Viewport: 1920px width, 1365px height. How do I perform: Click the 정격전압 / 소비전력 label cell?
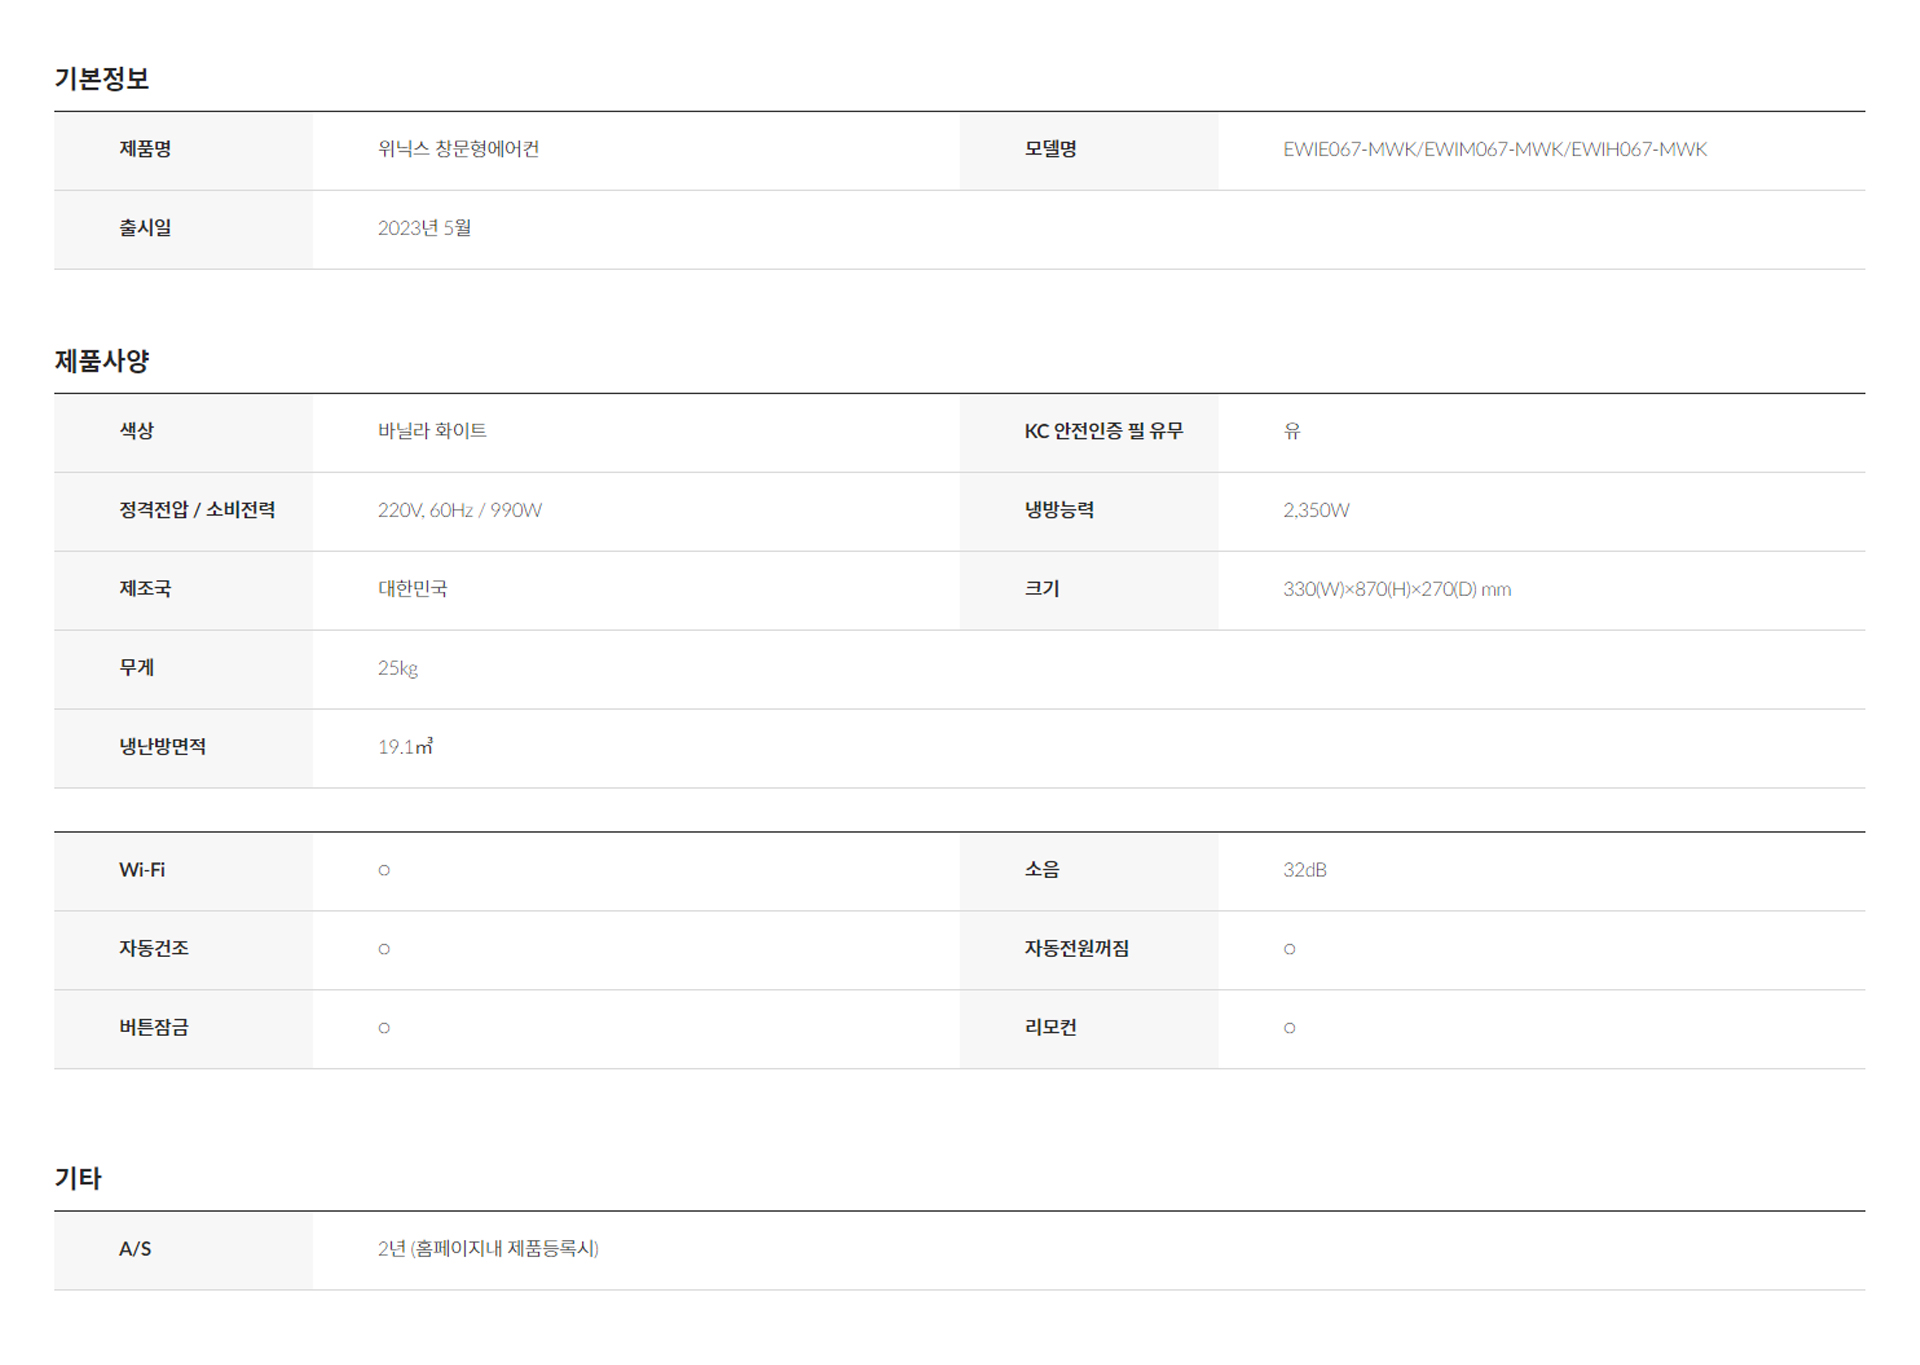(197, 511)
